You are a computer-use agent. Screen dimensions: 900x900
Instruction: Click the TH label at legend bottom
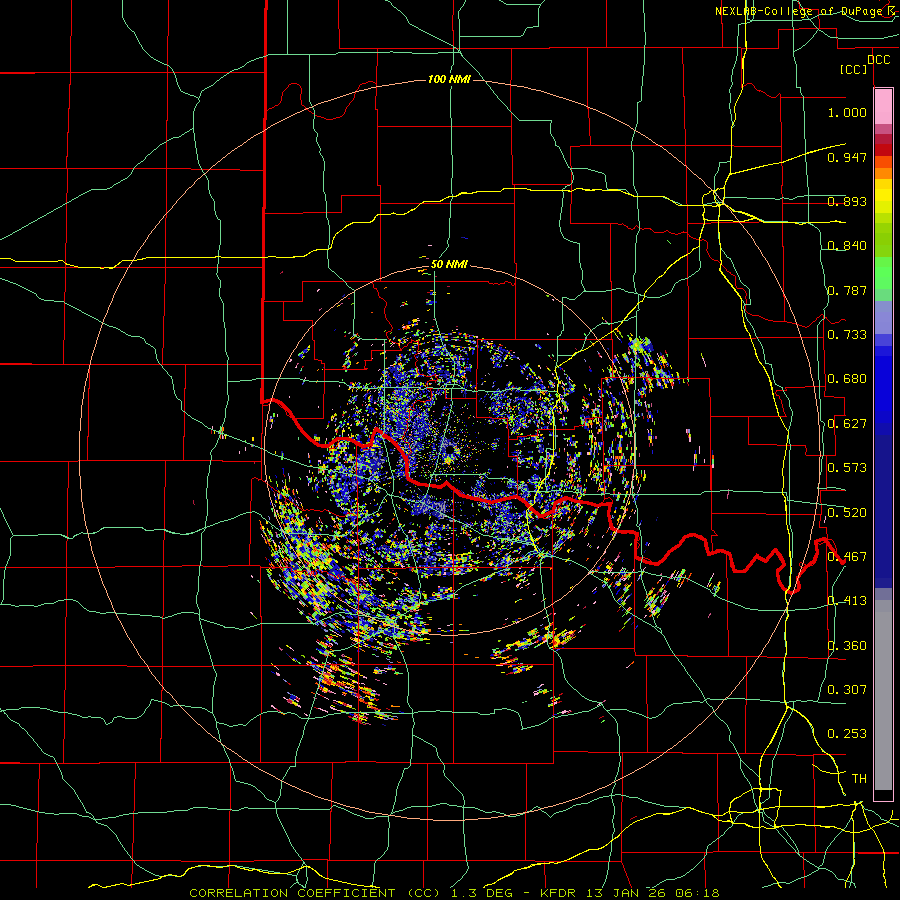point(859,779)
